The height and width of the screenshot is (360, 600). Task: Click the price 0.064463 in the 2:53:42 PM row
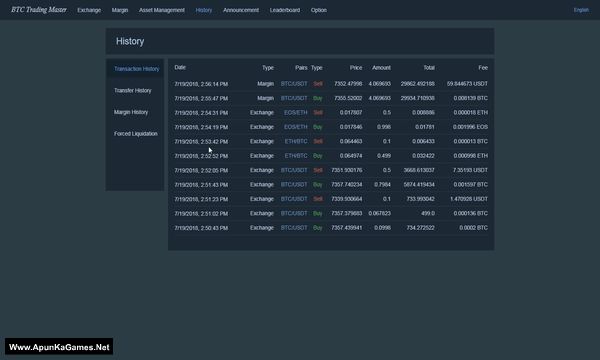351,142
